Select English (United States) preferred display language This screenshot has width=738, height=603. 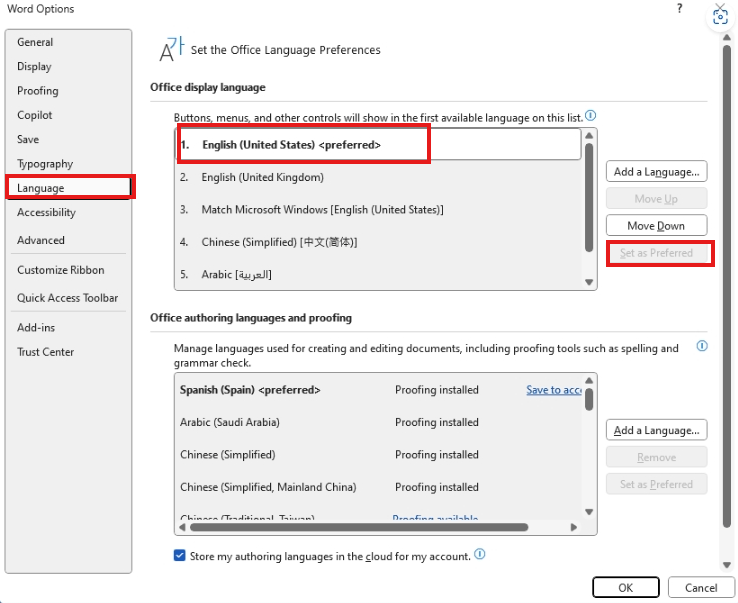[378, 145]
